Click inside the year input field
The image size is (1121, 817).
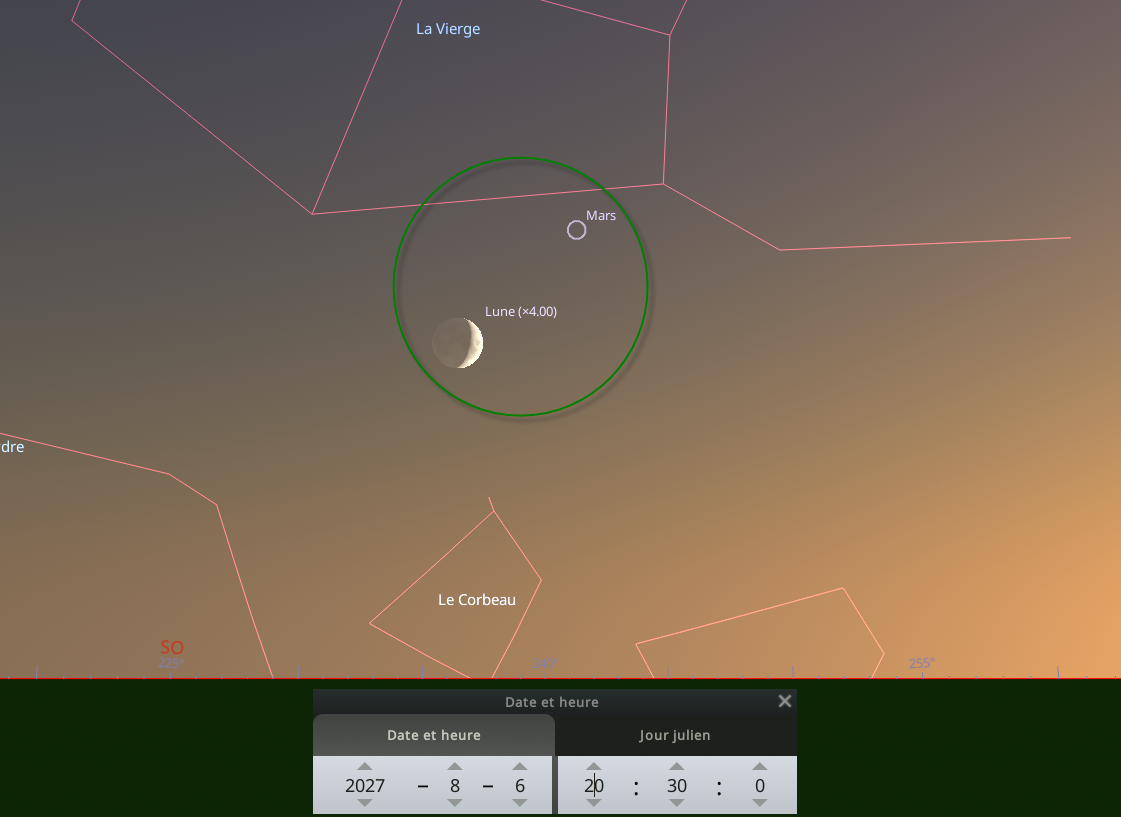pos(365,786)
